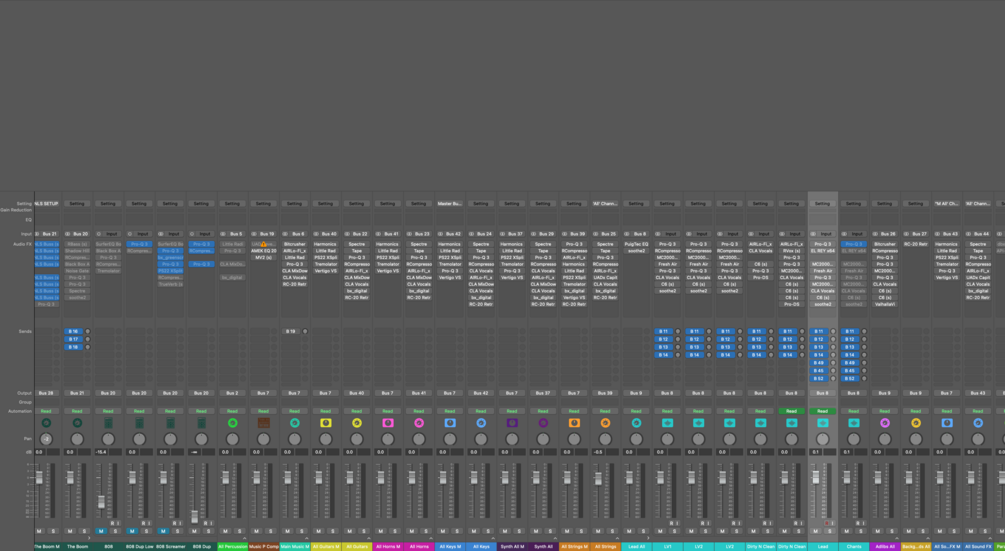Image resolution: width=1005 pixels, height=551 pixels.
Task: Click the All Sound FX track icon
Action: coord(978,423)
